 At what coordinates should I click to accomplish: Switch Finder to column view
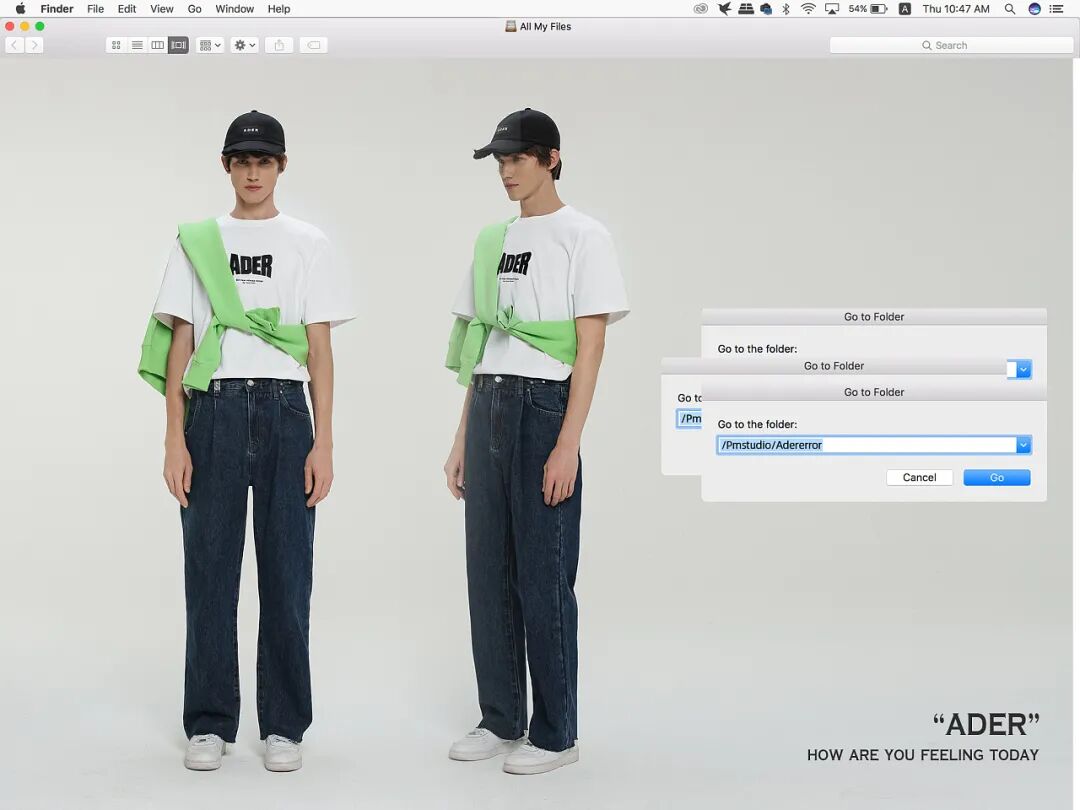pos(158,45)
